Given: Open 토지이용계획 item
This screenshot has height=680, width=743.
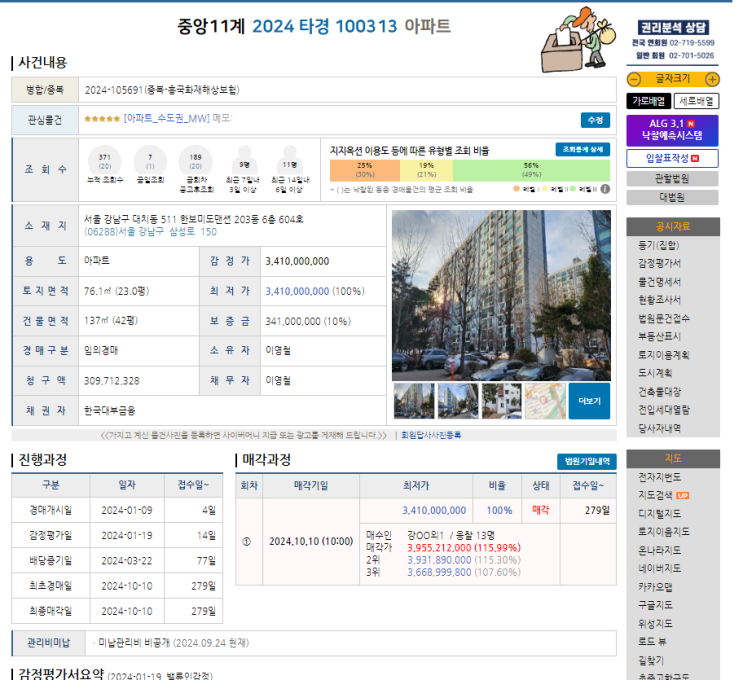Looking at the screenshot, I should (x=663, y=354).
